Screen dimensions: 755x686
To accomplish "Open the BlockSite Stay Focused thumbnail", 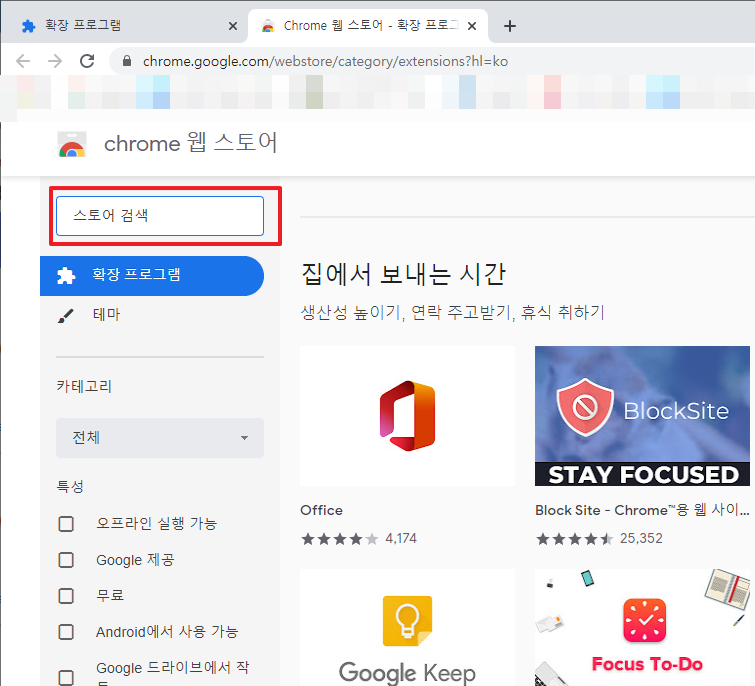I will (642, 416).
